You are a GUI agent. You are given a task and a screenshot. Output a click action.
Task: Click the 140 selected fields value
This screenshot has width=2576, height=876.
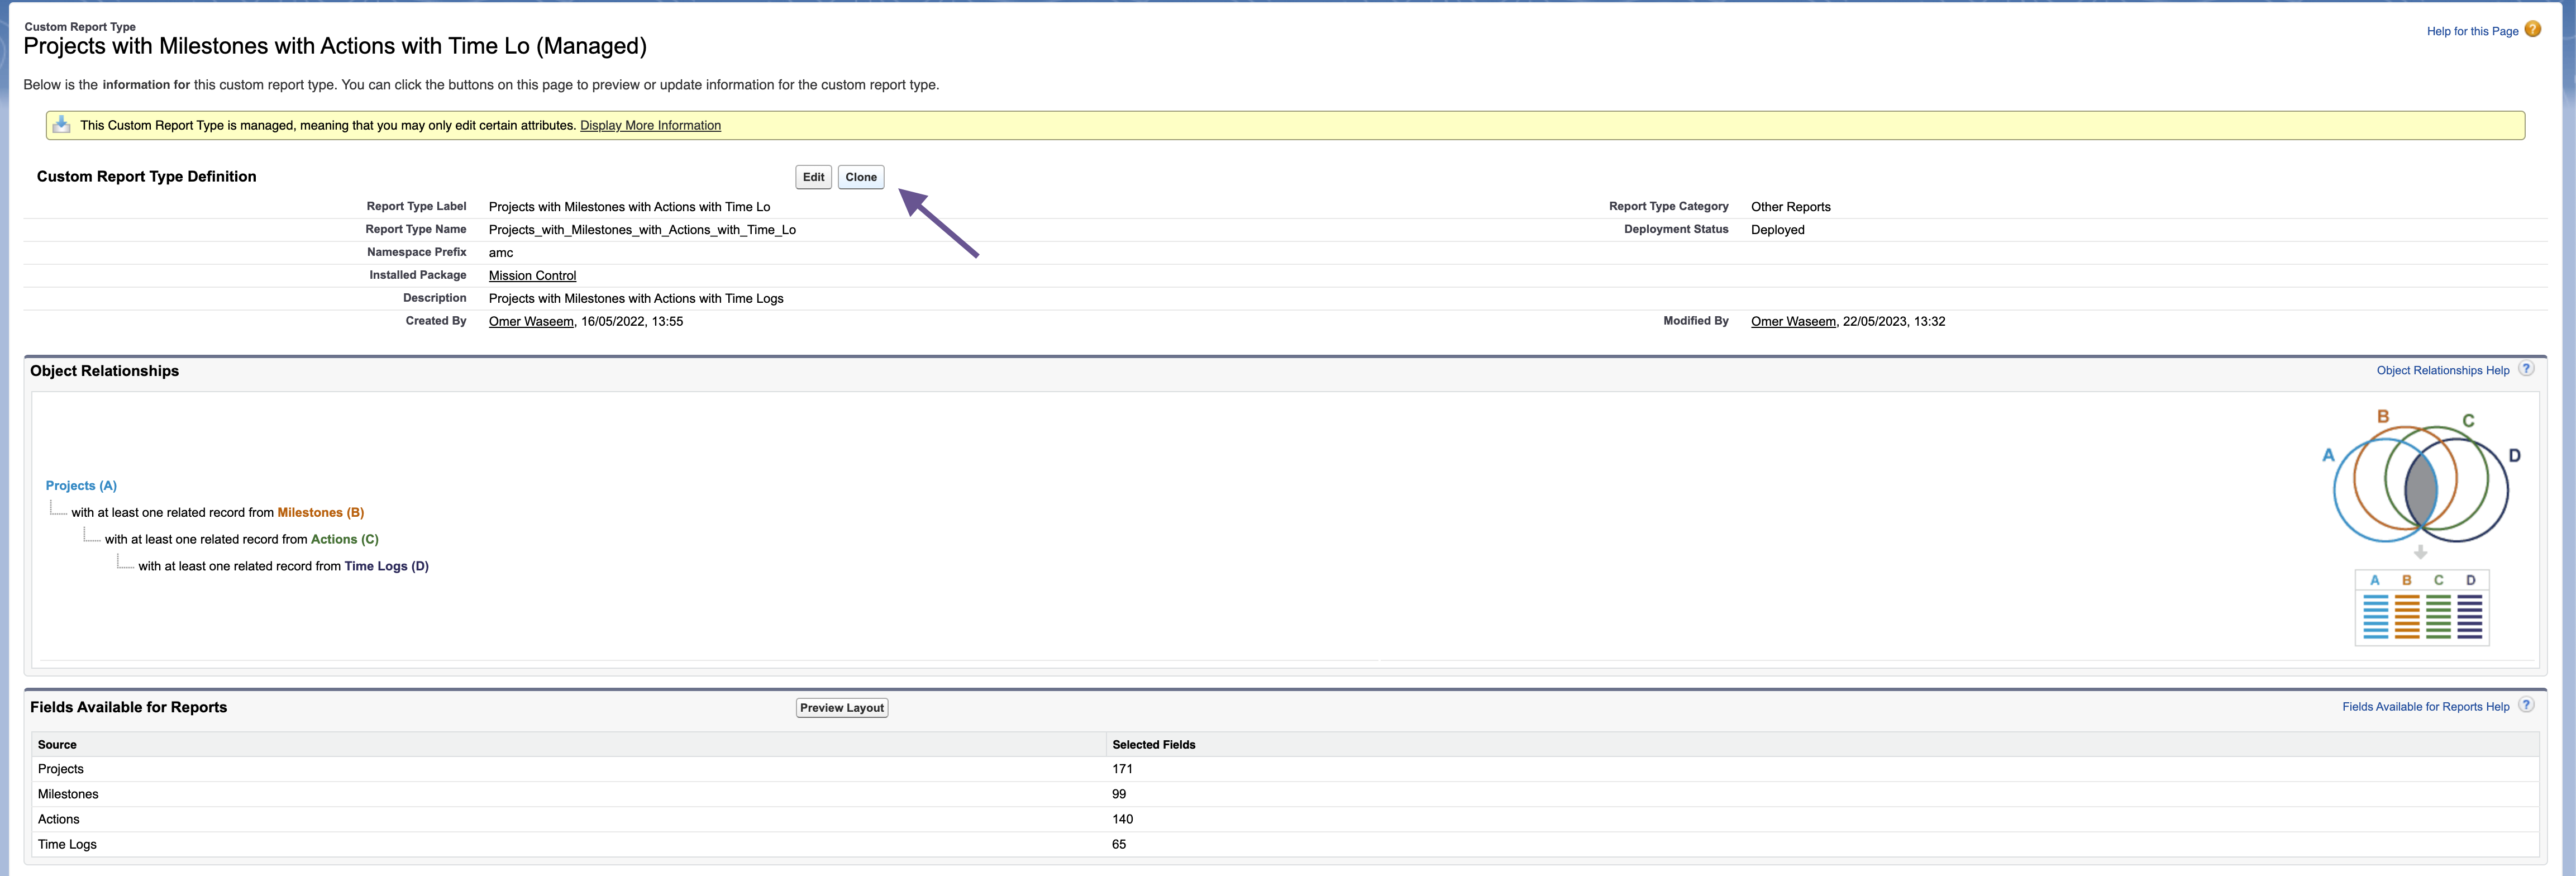[x=1122, y=819]
